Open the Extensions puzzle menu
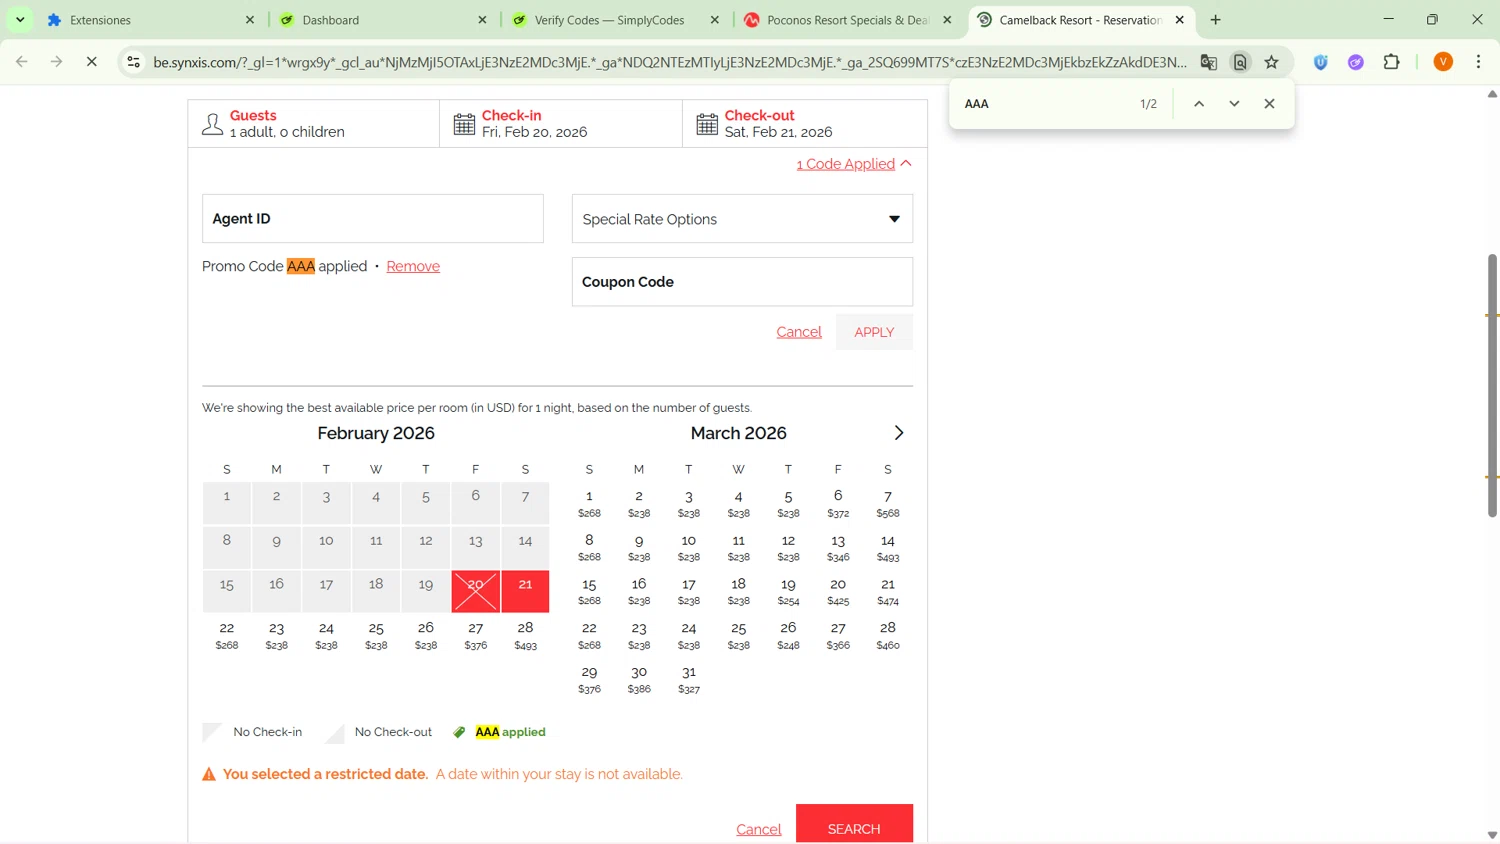This screenshot has width=1500, height=844. 1391,62
